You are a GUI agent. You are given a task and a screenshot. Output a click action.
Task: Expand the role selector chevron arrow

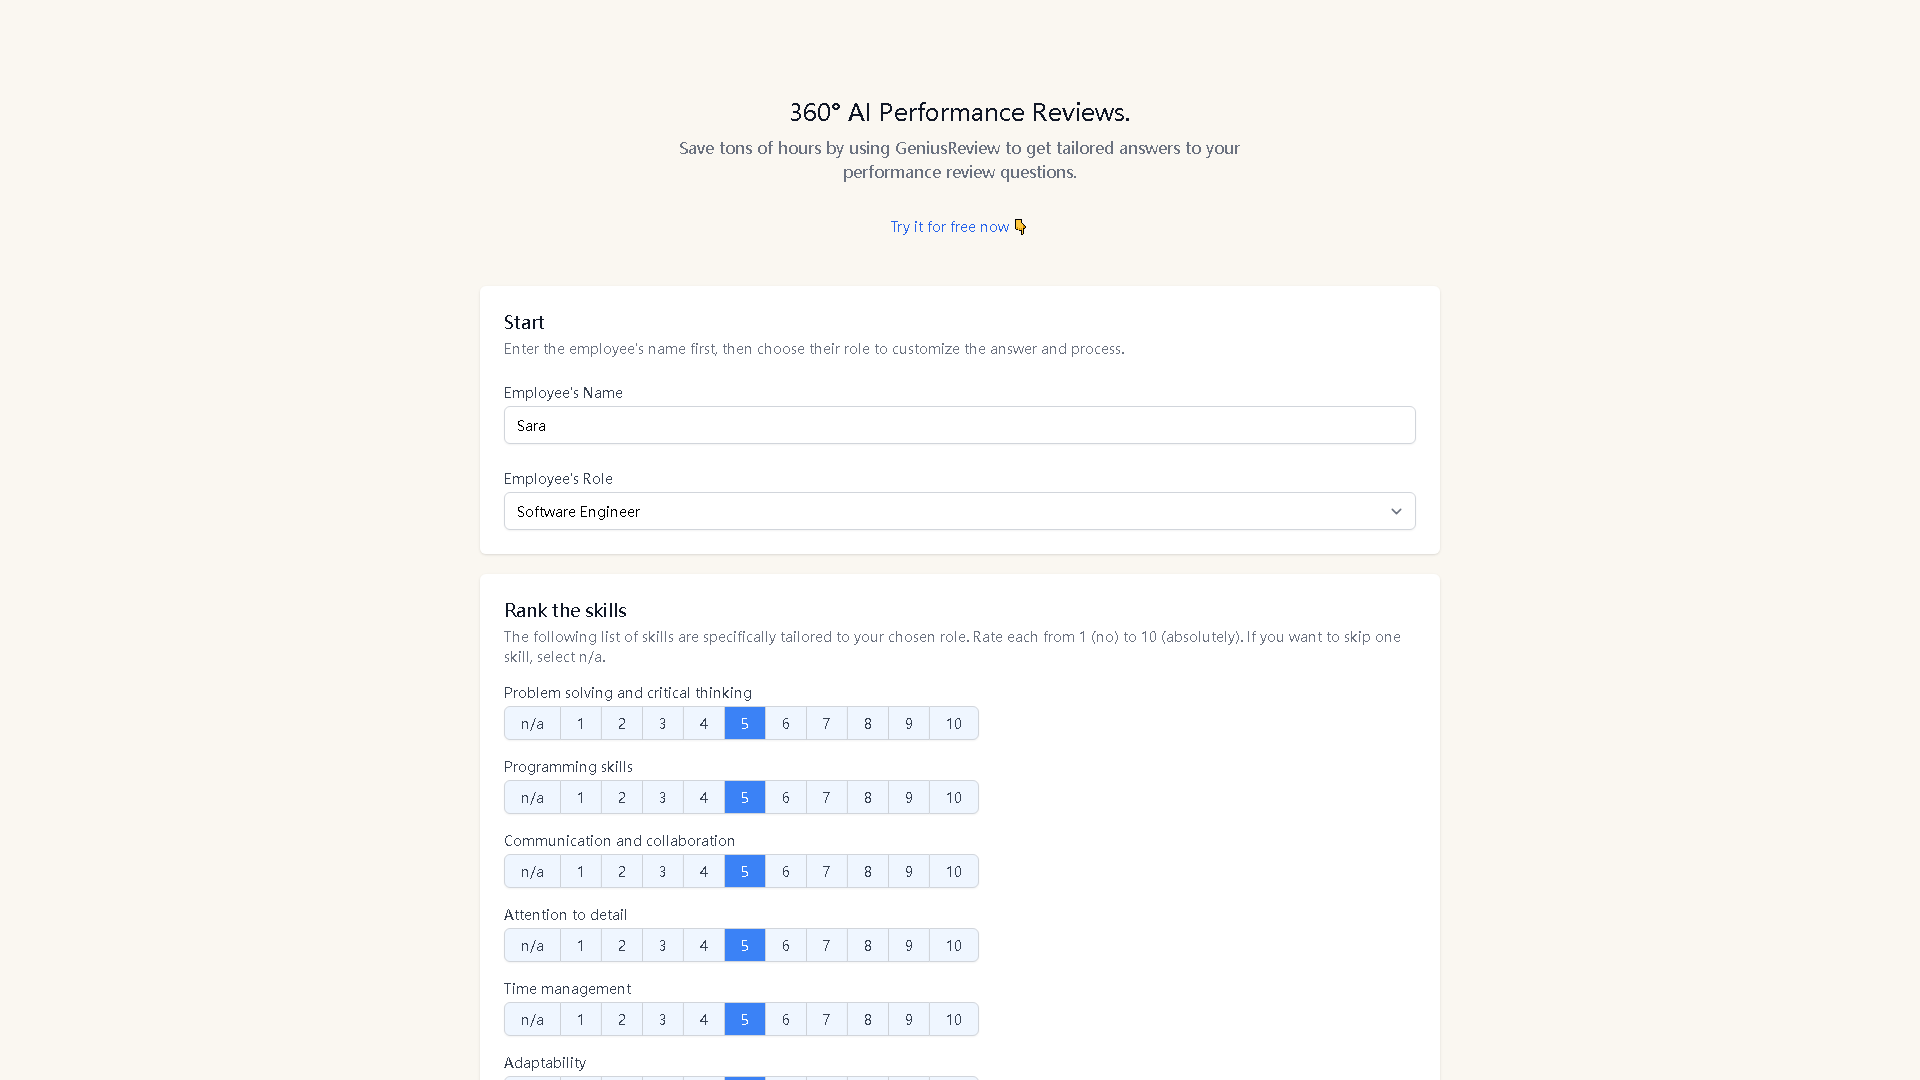coord(1396,511)
